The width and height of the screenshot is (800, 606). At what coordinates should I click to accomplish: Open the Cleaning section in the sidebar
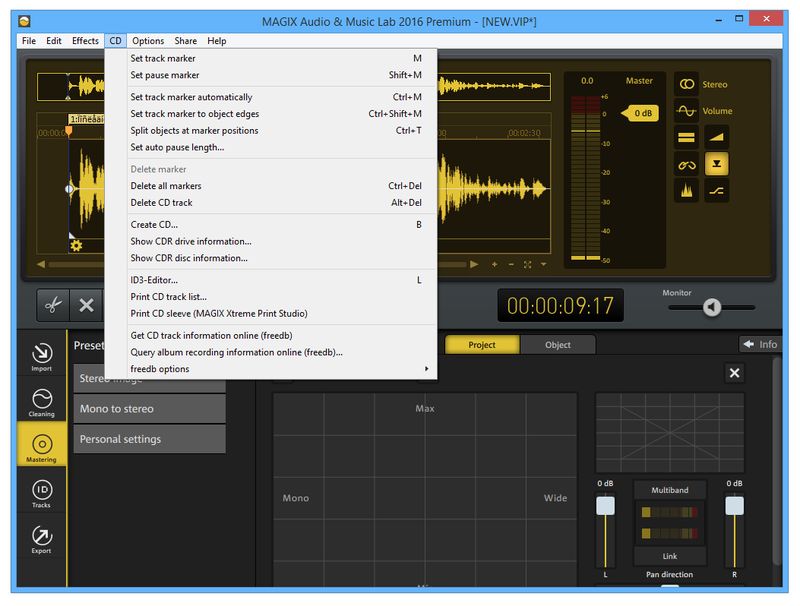(x=41, y=400)
